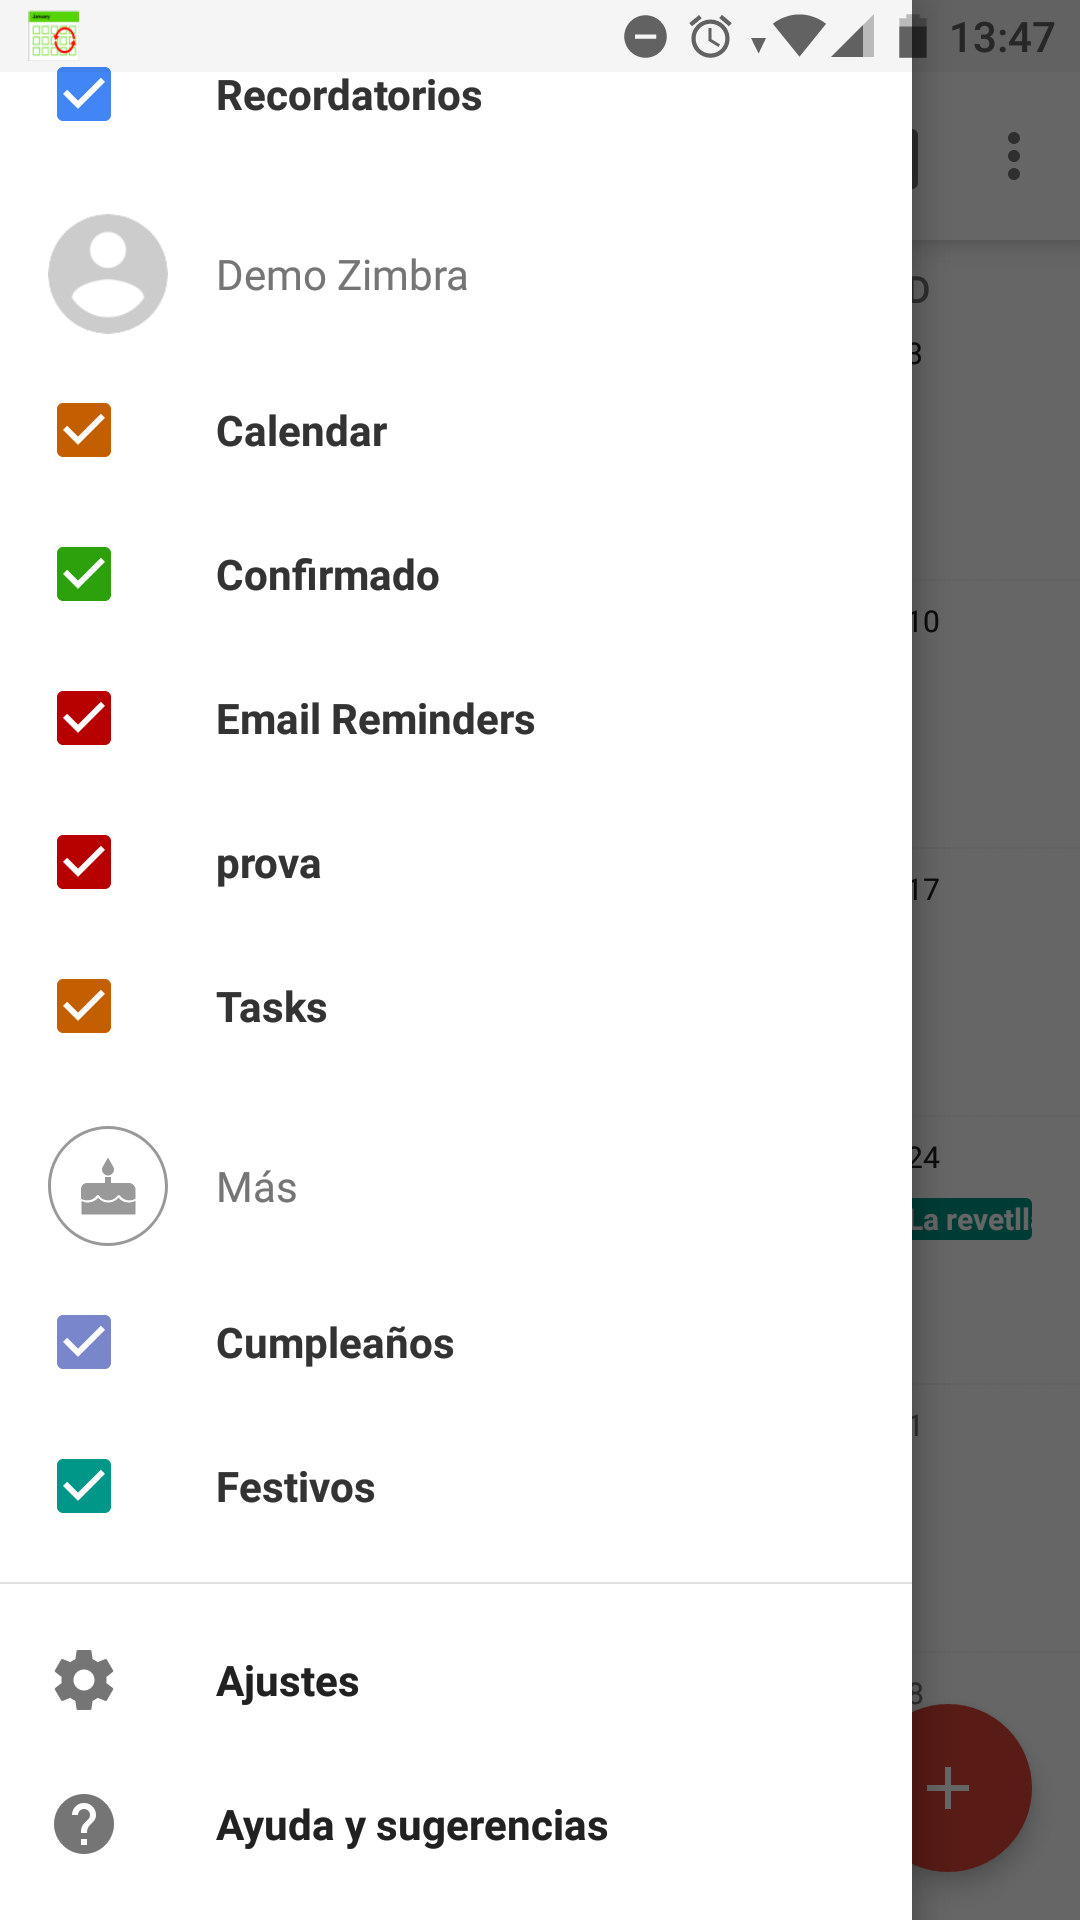Disable the green Confirmado checkbox
The width and height of the screenshot is (1080, 1920).
pyautogui.click(x=84, y=574)
